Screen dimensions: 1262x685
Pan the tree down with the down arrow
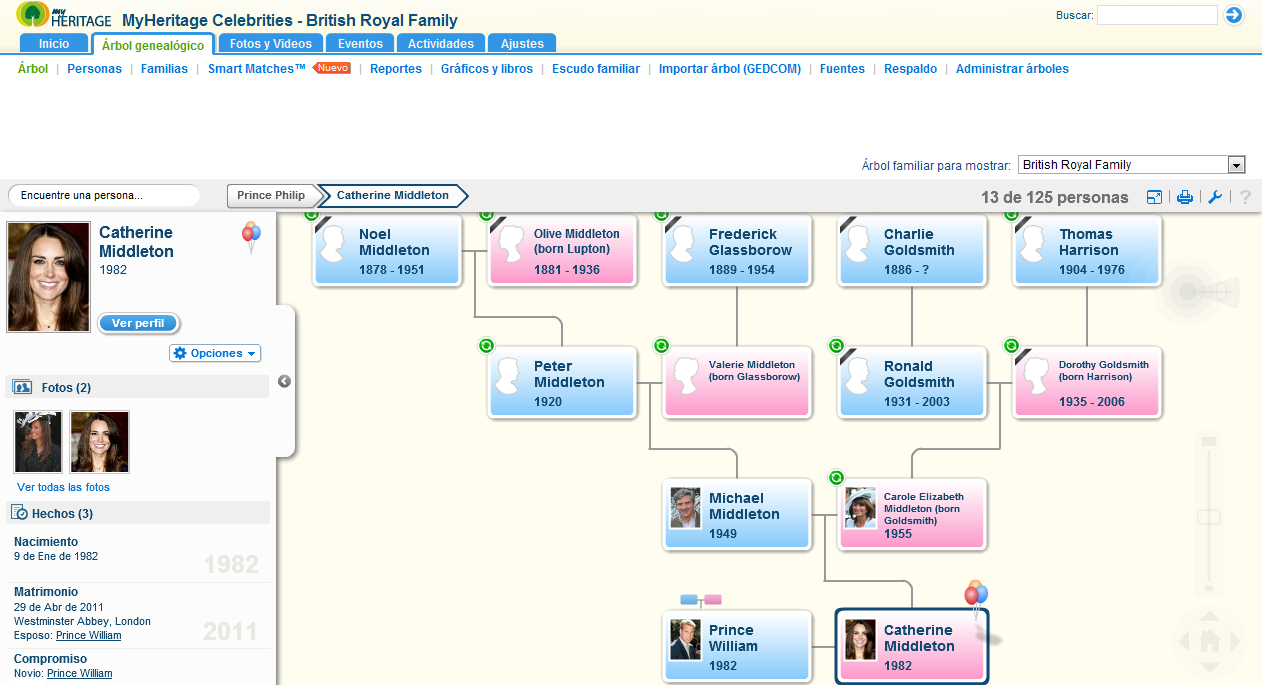[1209, 665]
